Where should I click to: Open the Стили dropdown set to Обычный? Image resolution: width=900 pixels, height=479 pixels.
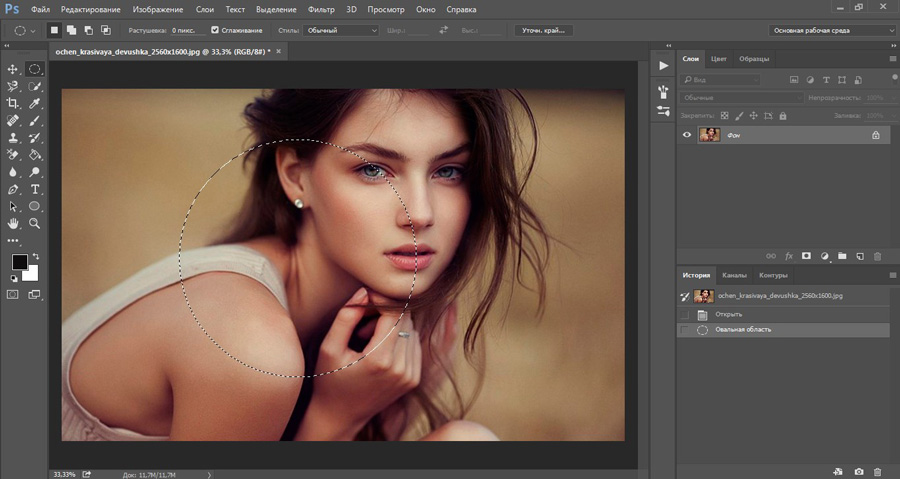coord(340,30)
